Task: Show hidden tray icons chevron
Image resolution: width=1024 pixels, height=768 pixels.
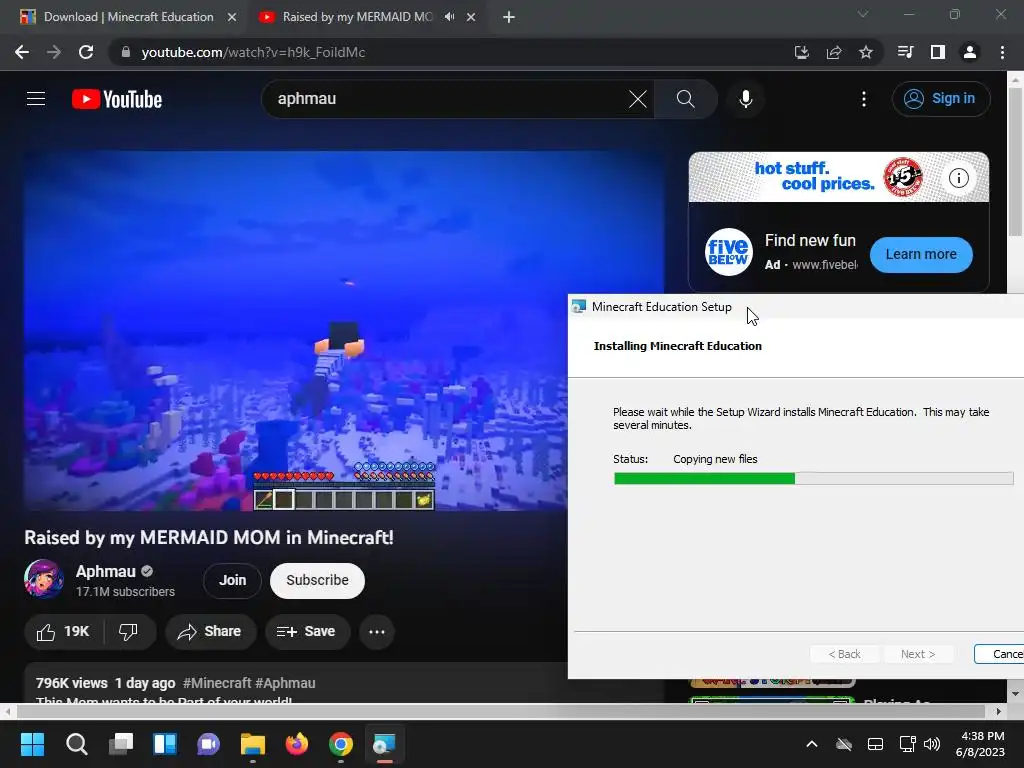Action: click(x=812, y=744)
